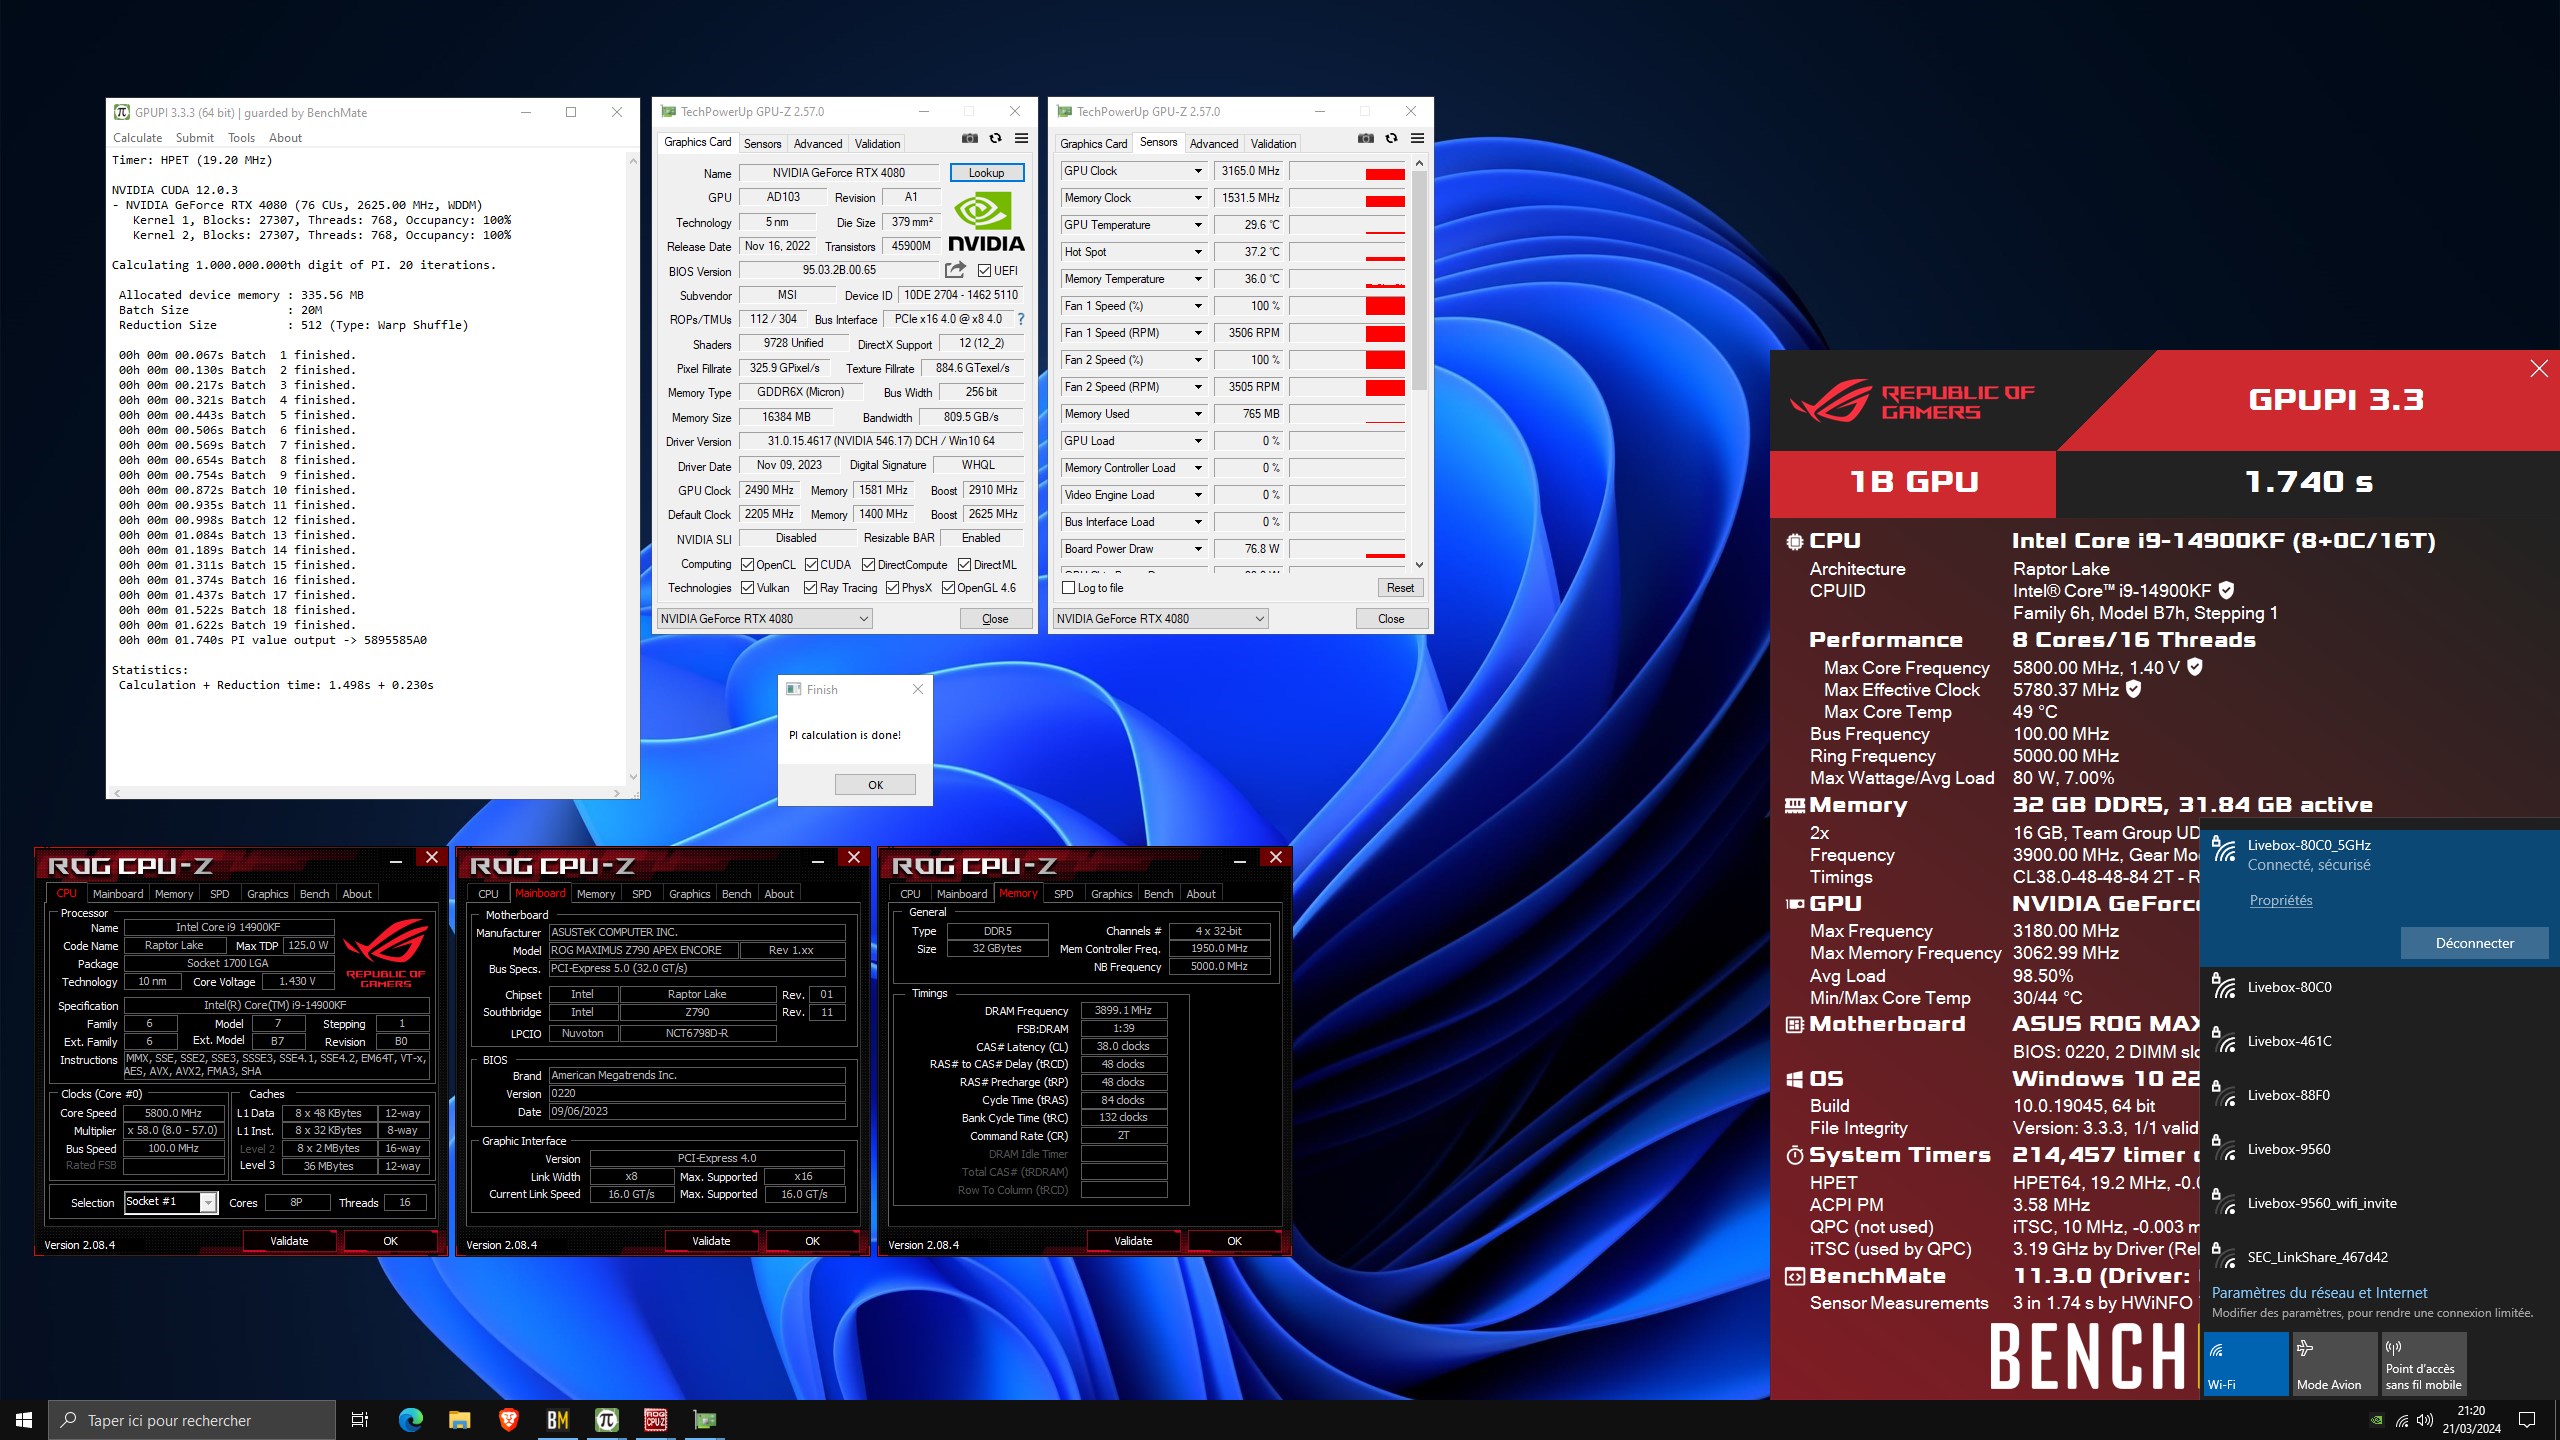Toggle the UEFI checkbox in GPU-Z
The height and width of the screenshot is (1440, 2560).
(984, 271)
